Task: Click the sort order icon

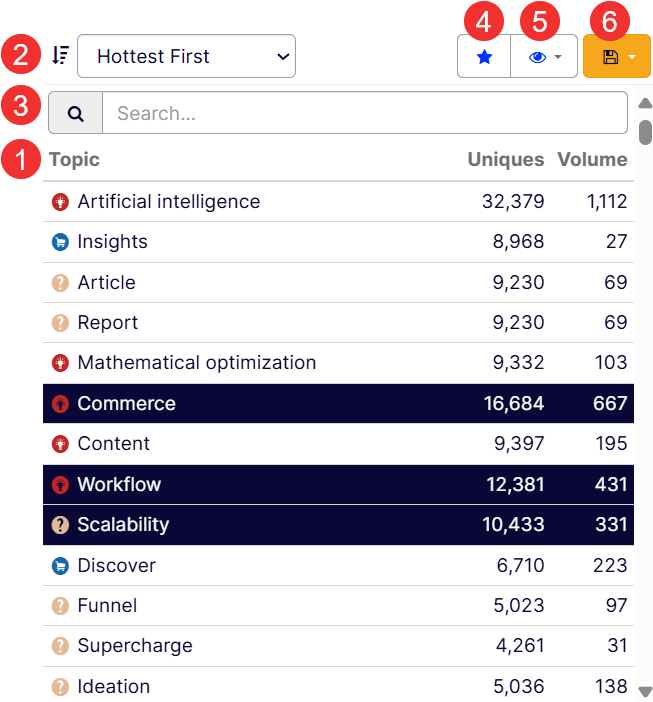Action: pos(61,56)
